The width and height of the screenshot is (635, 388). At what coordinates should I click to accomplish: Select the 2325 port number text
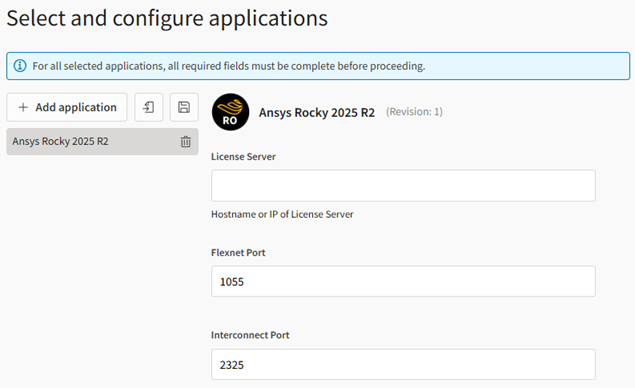point(232,365)
